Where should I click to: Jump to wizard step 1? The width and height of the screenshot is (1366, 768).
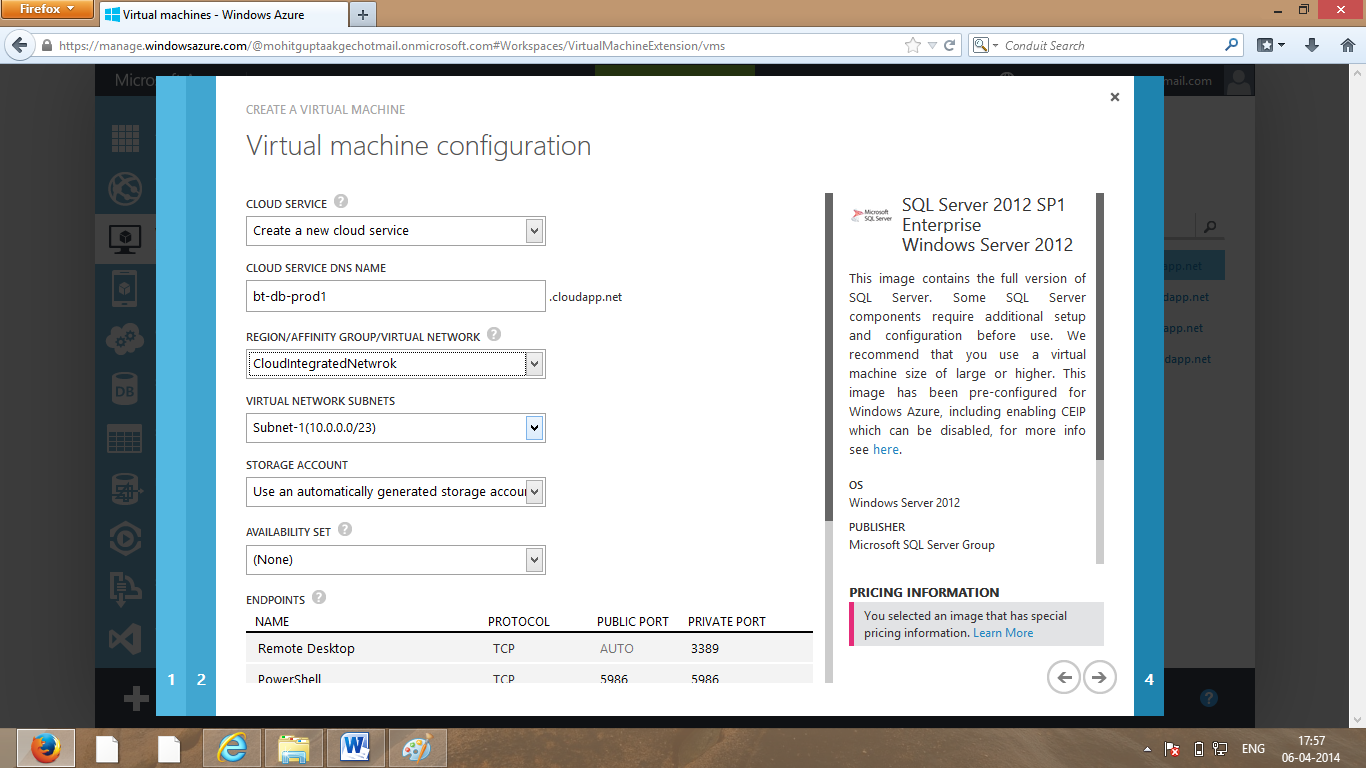tap(171, 679)
